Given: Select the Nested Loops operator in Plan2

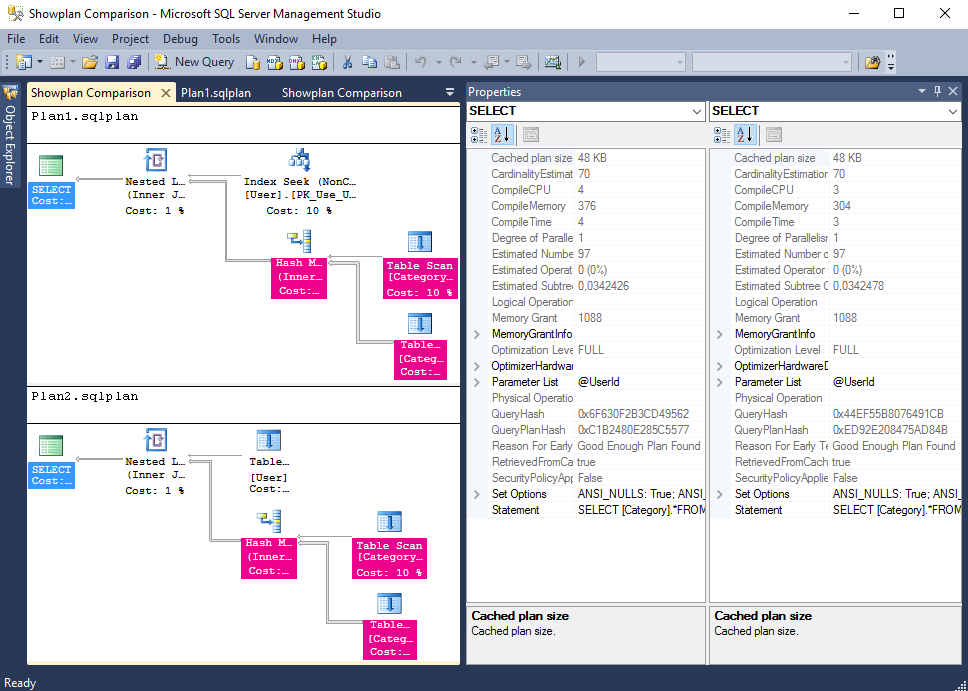Looking at the screenshot, I should [155, 440].
